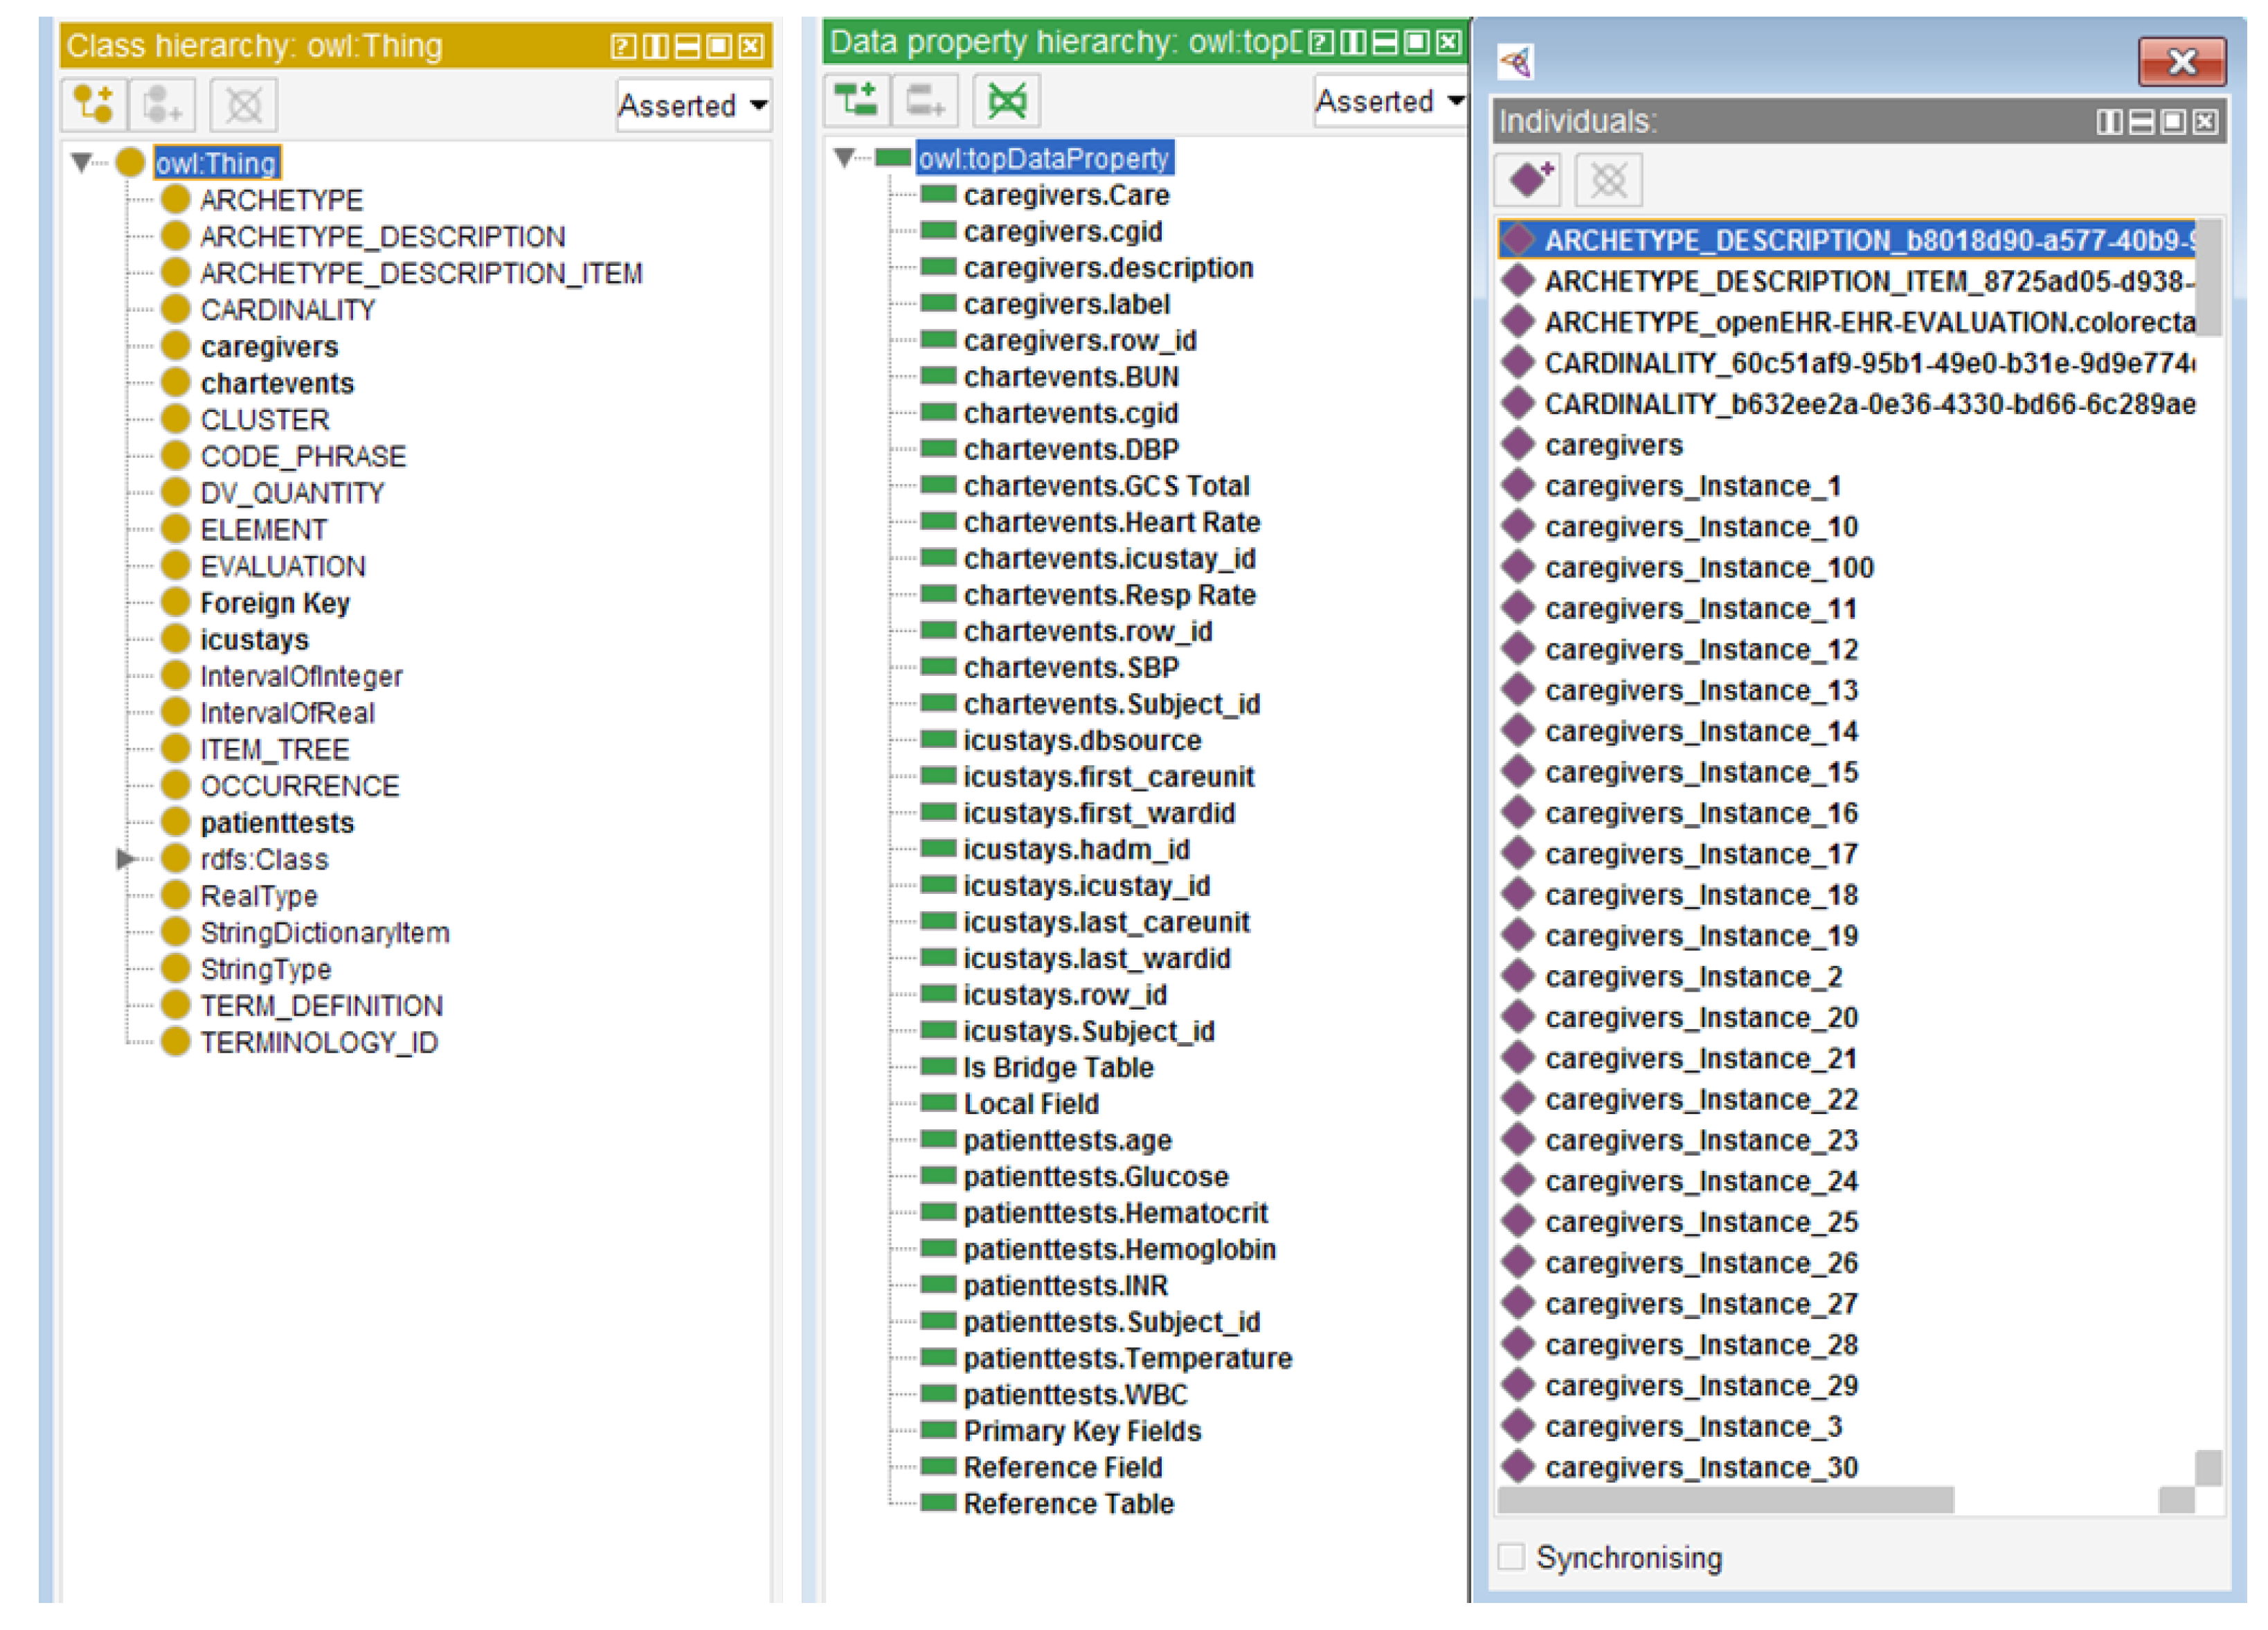Click the add subclass icon in the Class hierarchy panel
The image size is (2268, 1630).
(x=93, y=104)
